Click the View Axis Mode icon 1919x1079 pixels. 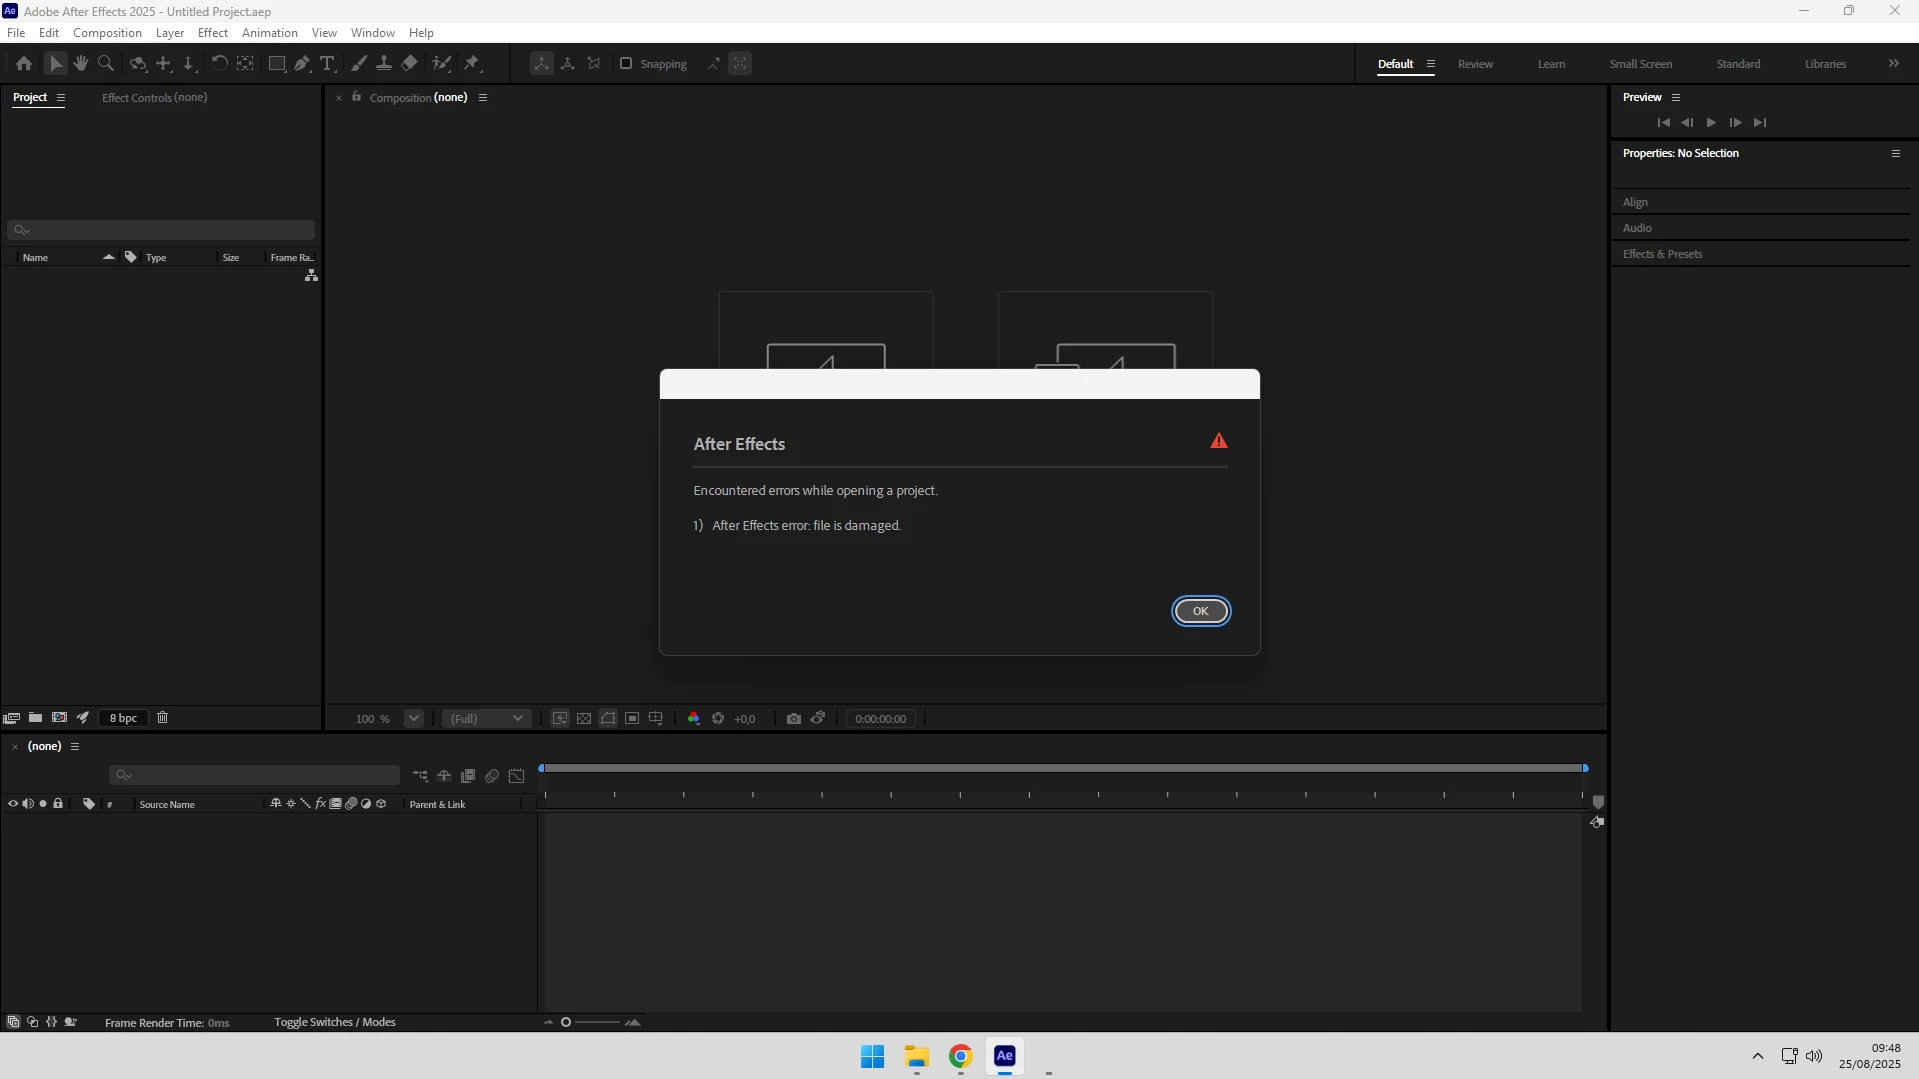click(x=594, y=63)
